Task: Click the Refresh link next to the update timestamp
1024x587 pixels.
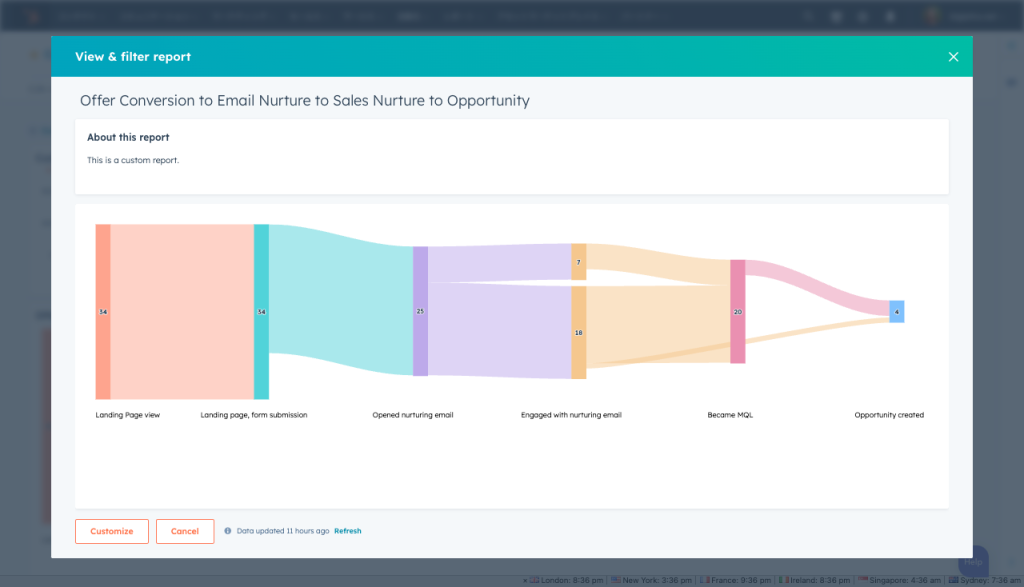Action: coord(348,531)
